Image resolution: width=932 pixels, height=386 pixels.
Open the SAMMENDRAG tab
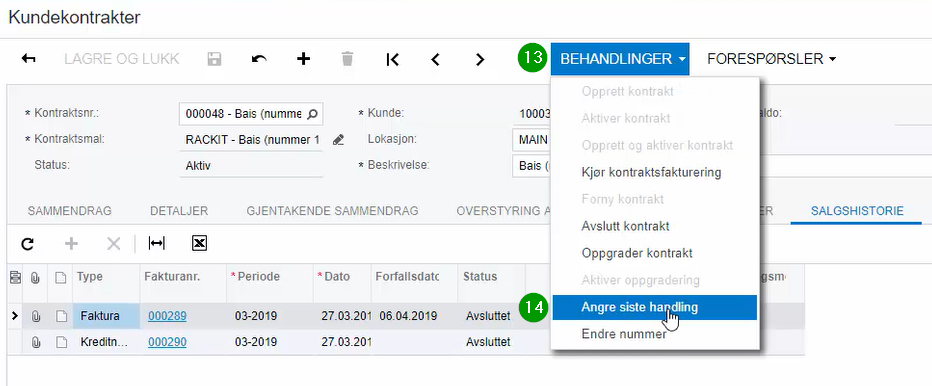point(70,211)
